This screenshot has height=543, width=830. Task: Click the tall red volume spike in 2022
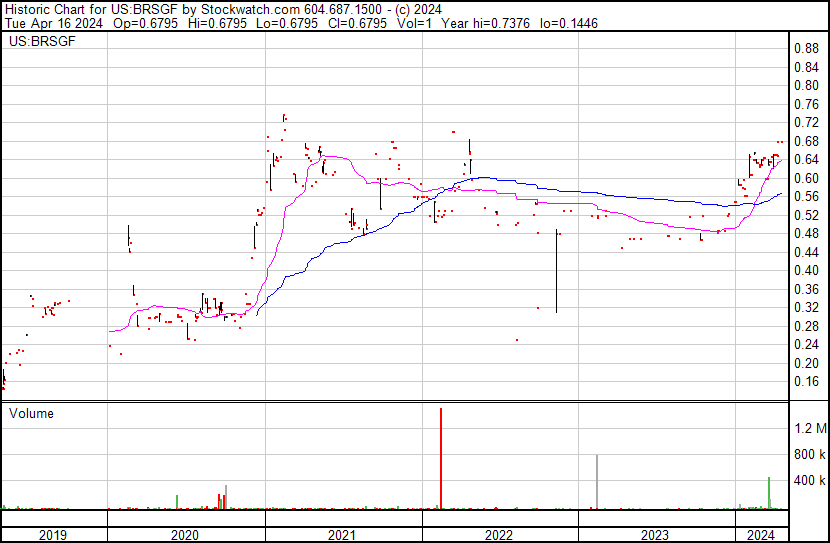pos(441,458)
